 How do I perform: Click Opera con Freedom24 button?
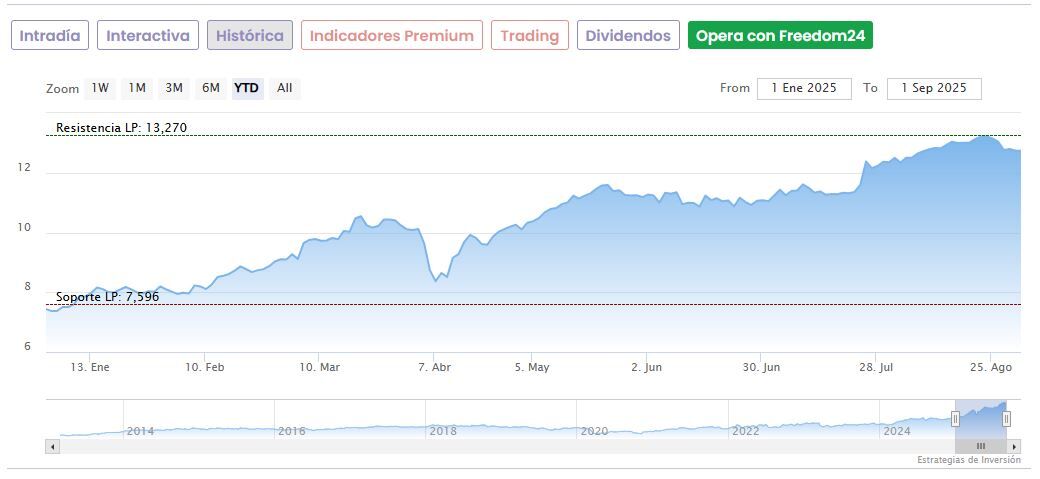pos(780,36)
